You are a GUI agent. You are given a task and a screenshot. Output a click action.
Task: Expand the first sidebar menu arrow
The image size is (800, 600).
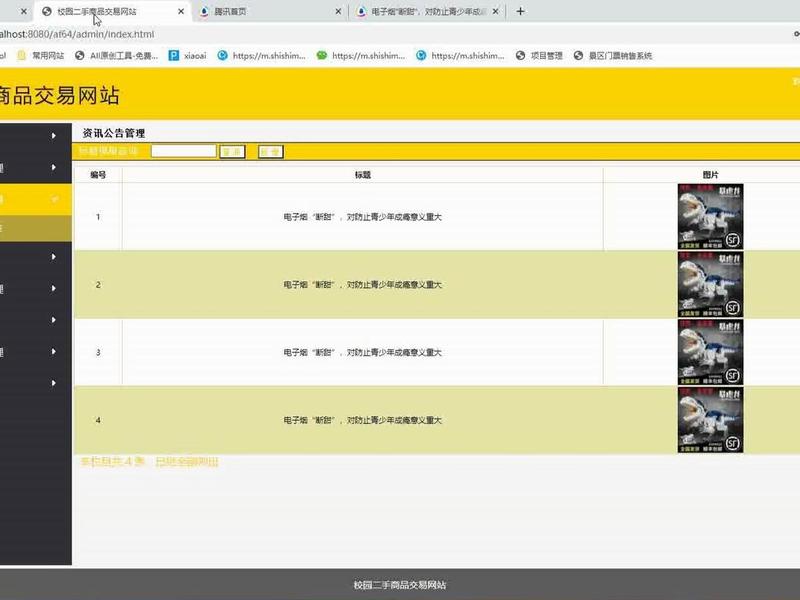[x=54, y=136]
